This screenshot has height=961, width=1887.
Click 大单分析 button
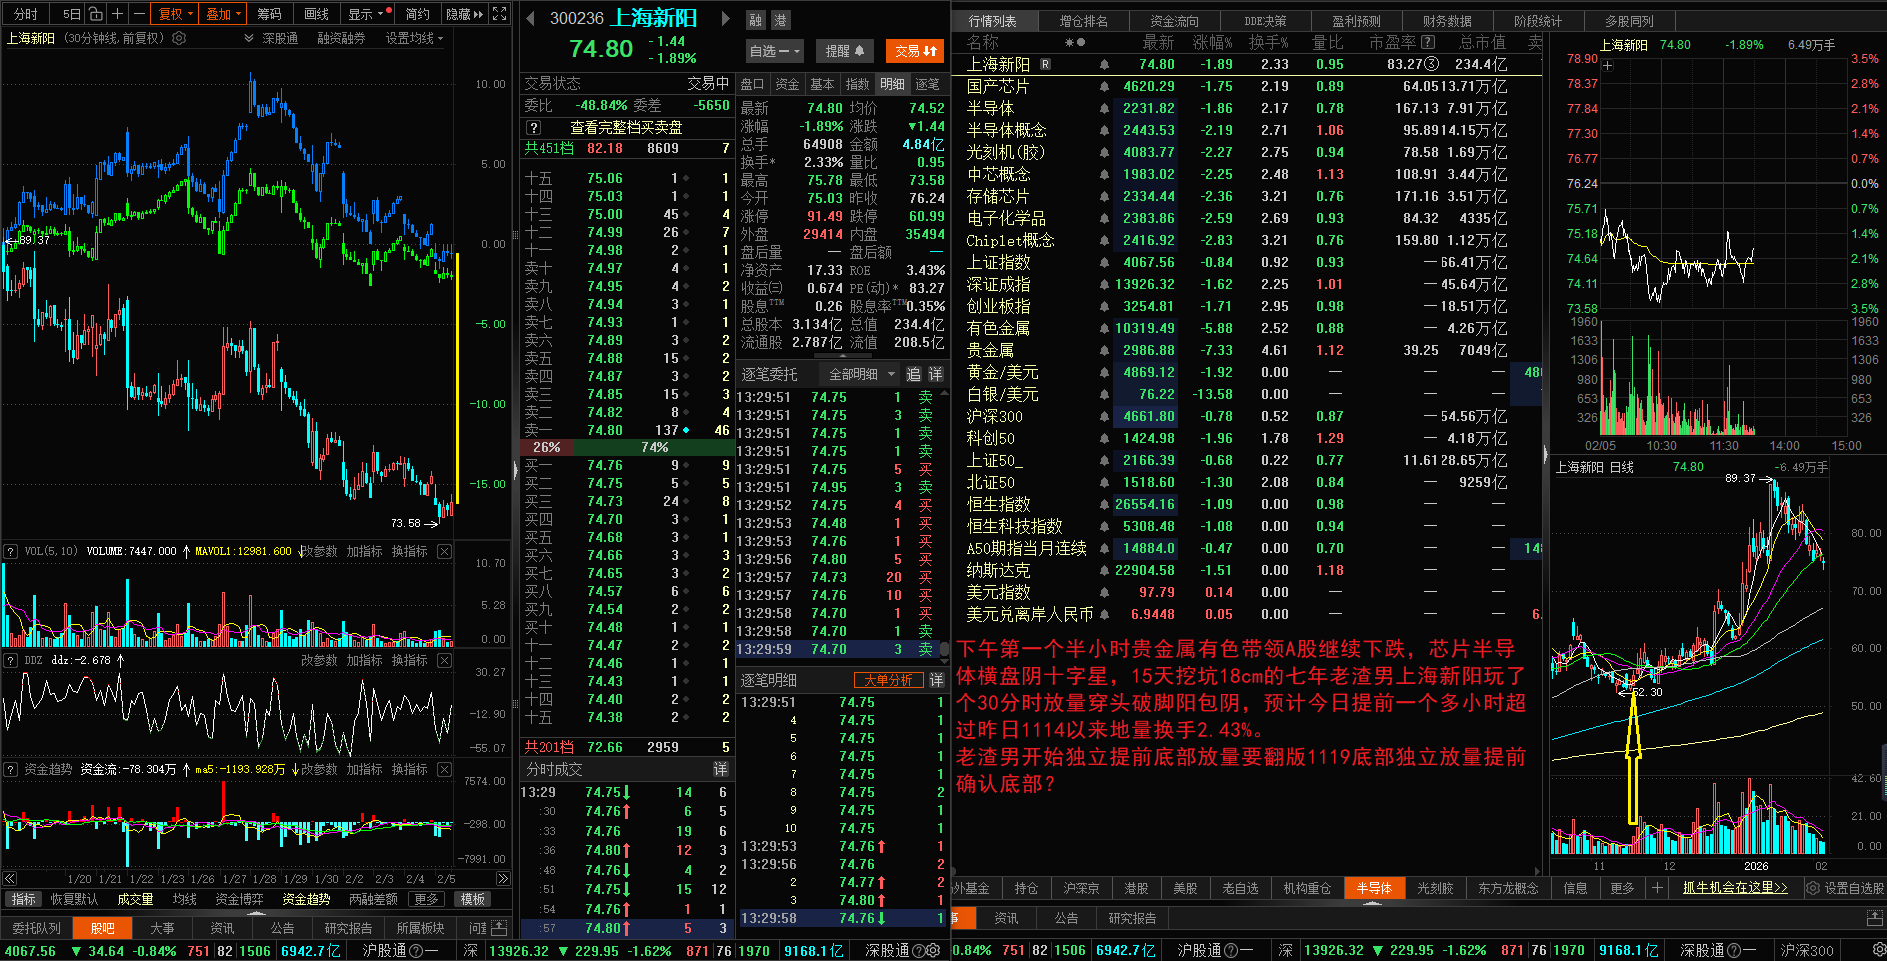(888, 680)
